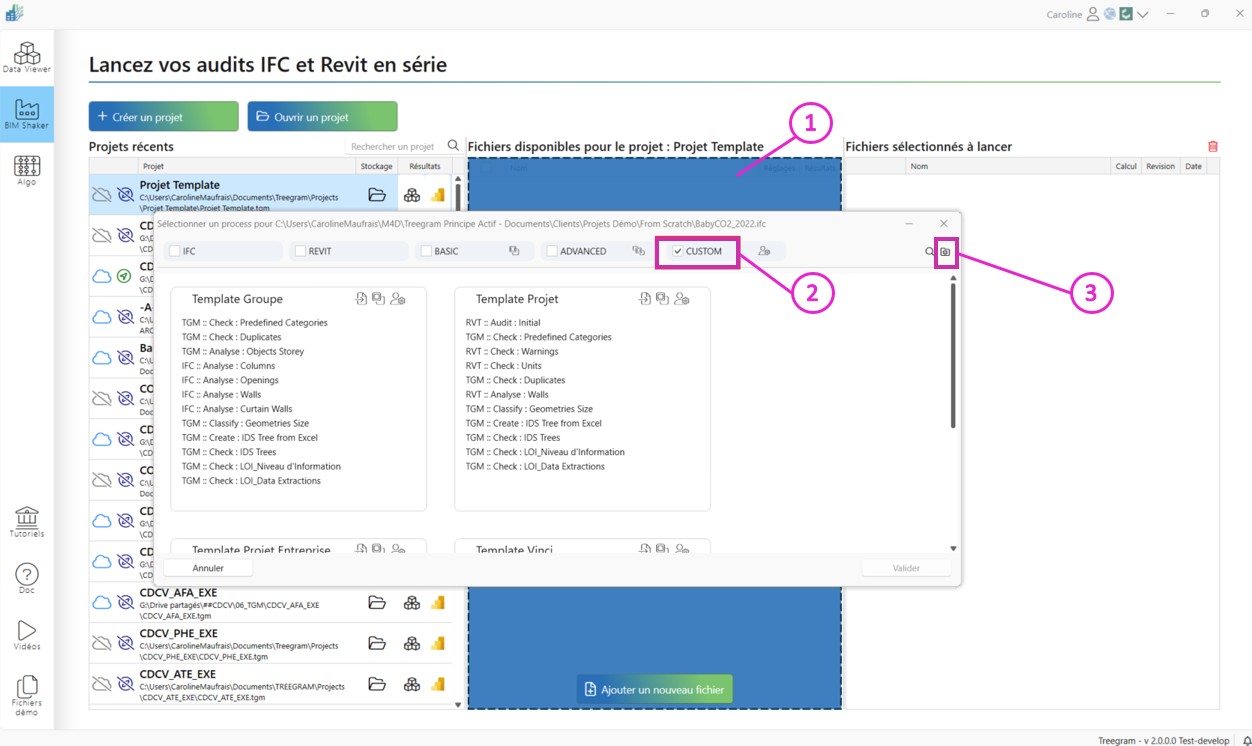1252x746 pixels.
Task: Click the Annuler button in dialog
Action: click(208, 568)
